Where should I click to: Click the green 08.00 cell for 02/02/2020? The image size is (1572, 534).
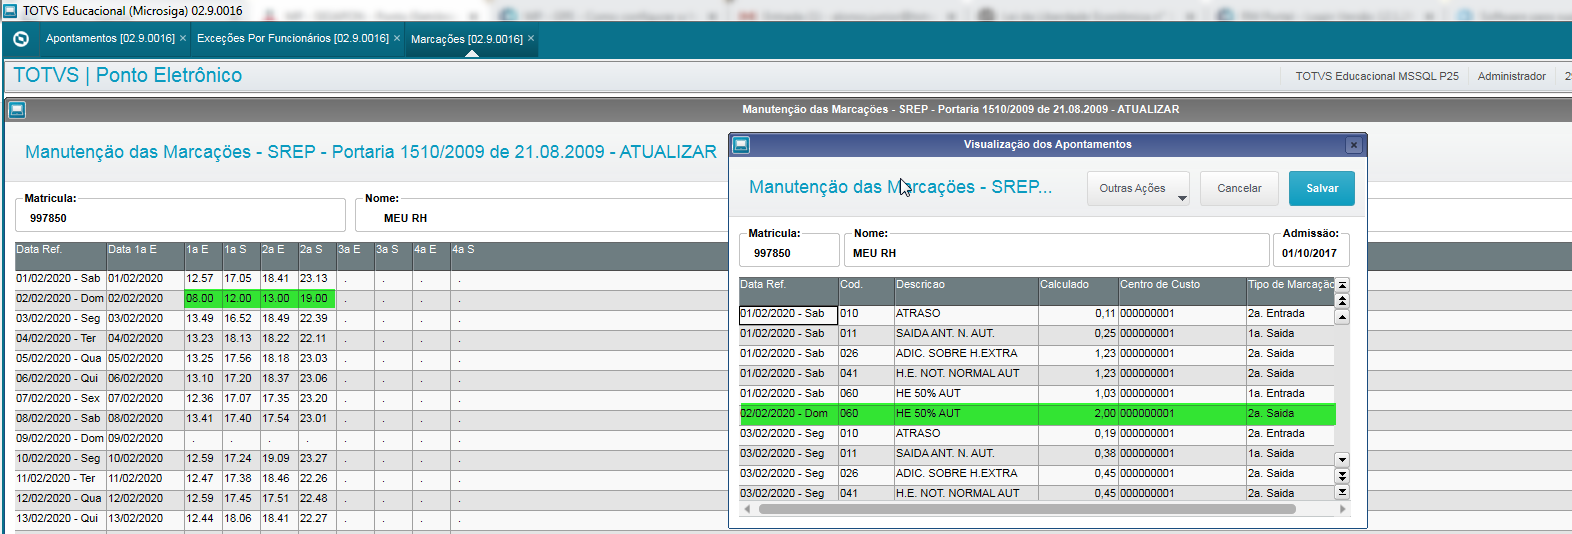(204, 299)
